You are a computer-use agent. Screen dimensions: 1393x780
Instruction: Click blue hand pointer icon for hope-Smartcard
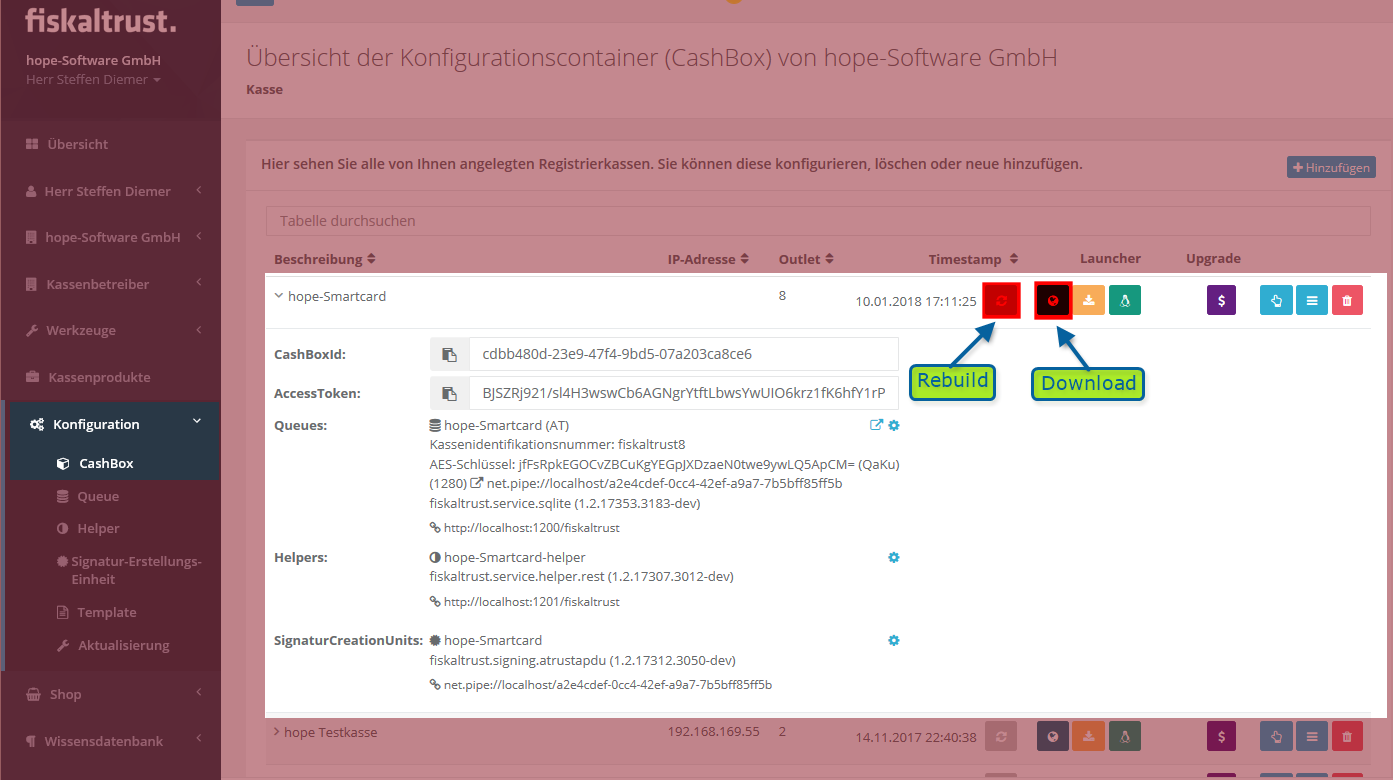point(1276,300)
